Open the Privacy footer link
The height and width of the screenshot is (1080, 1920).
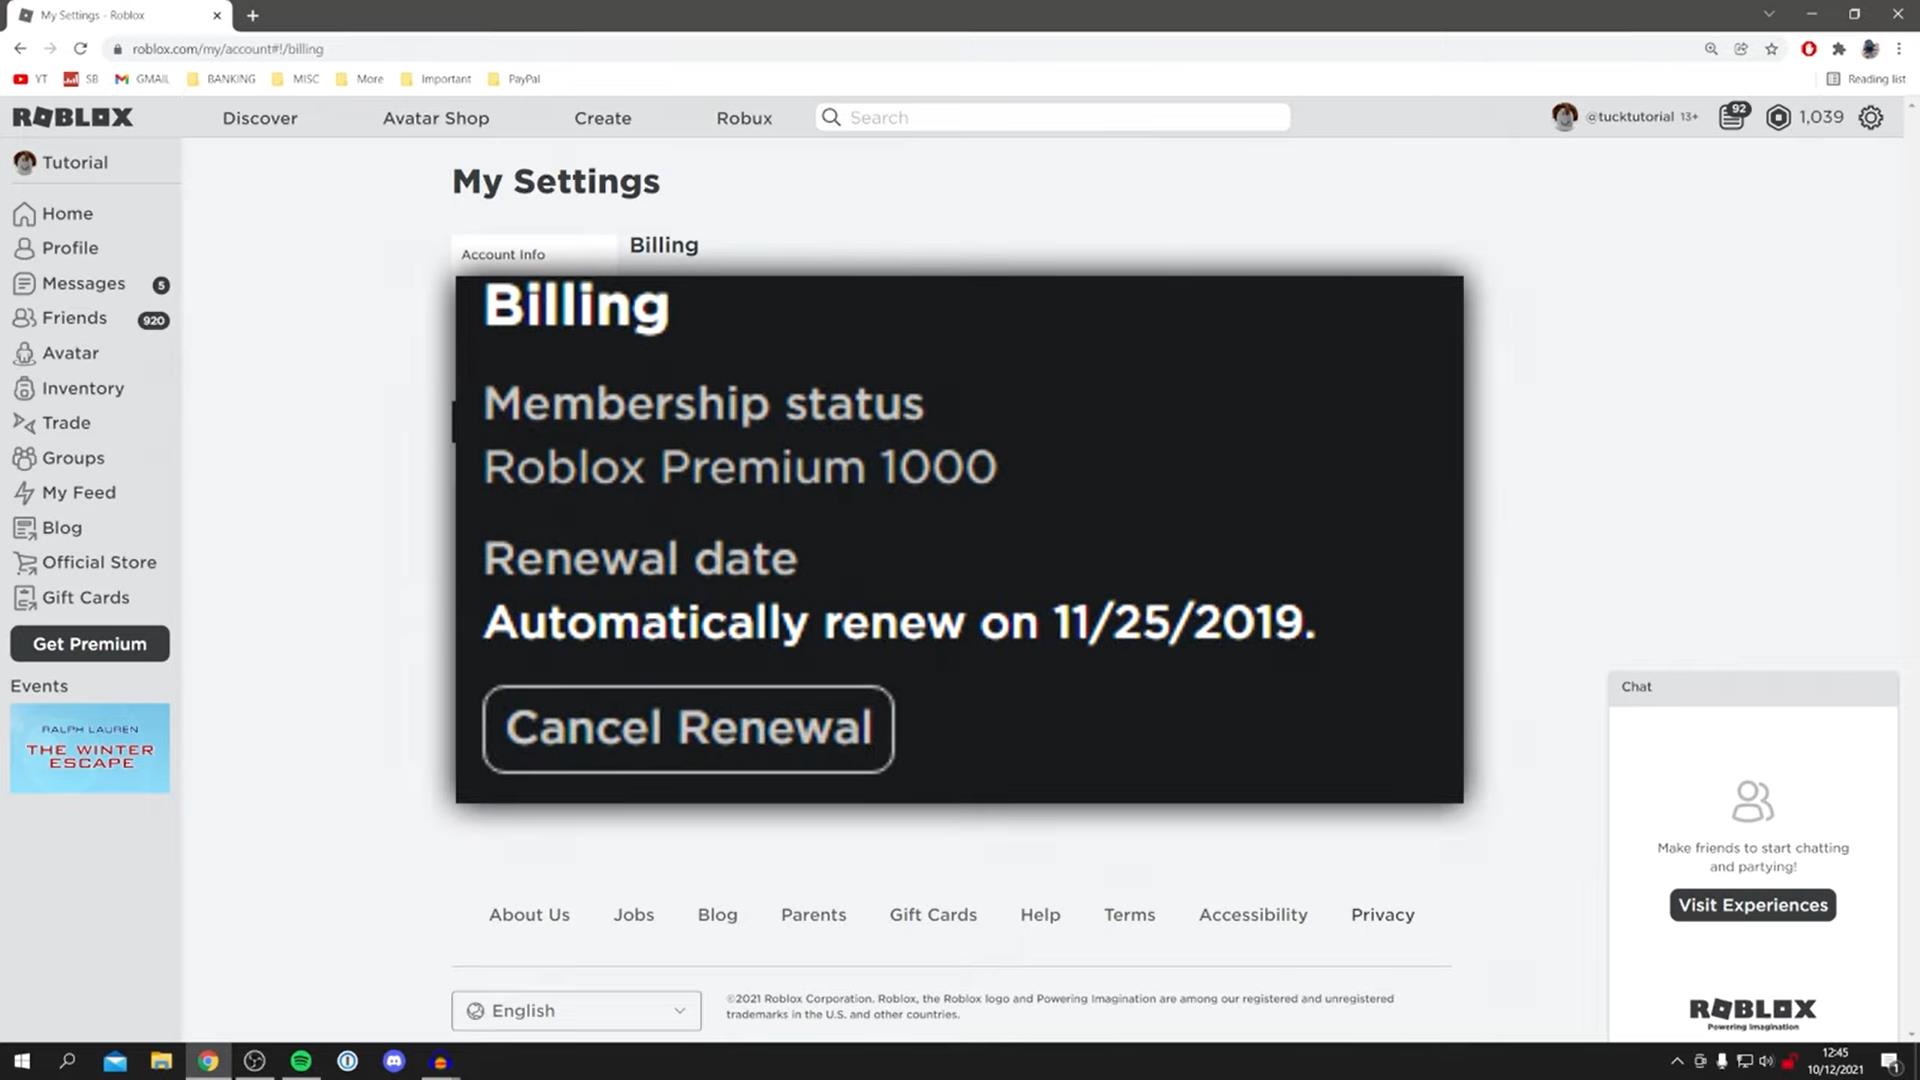pyautogui.click(x=1383, y=915)
